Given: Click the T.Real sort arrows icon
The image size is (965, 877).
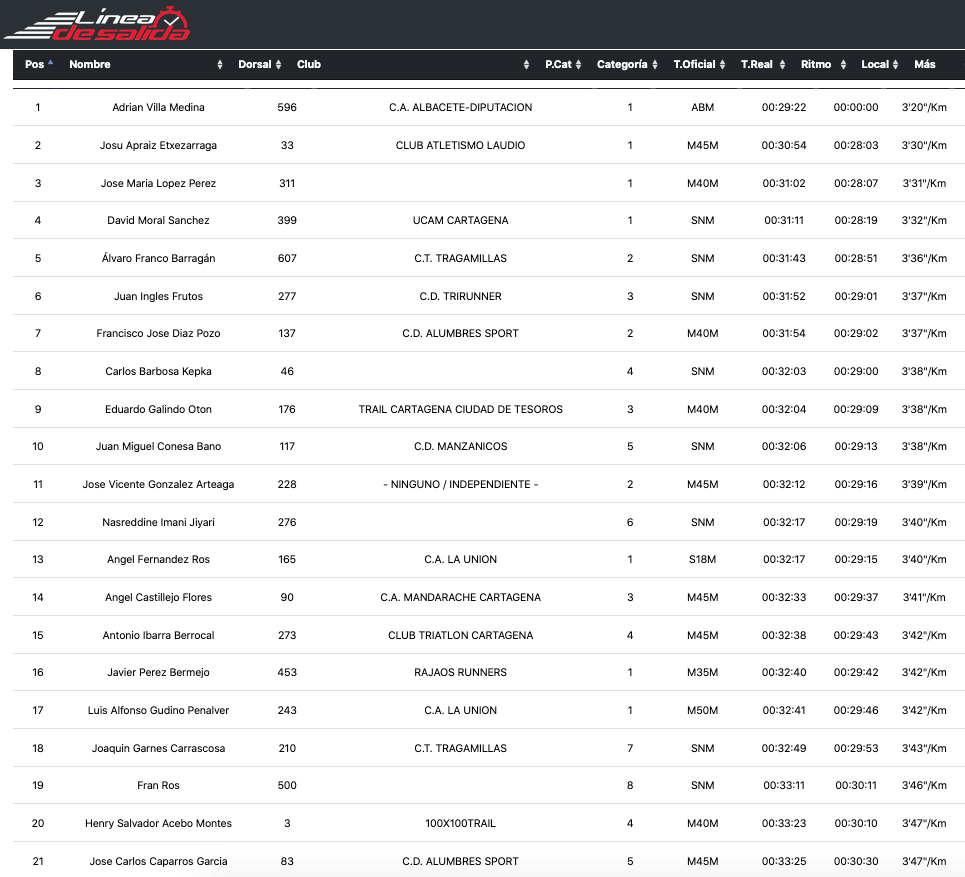Looking at the screenshot, I should click(x=780, y=65).
